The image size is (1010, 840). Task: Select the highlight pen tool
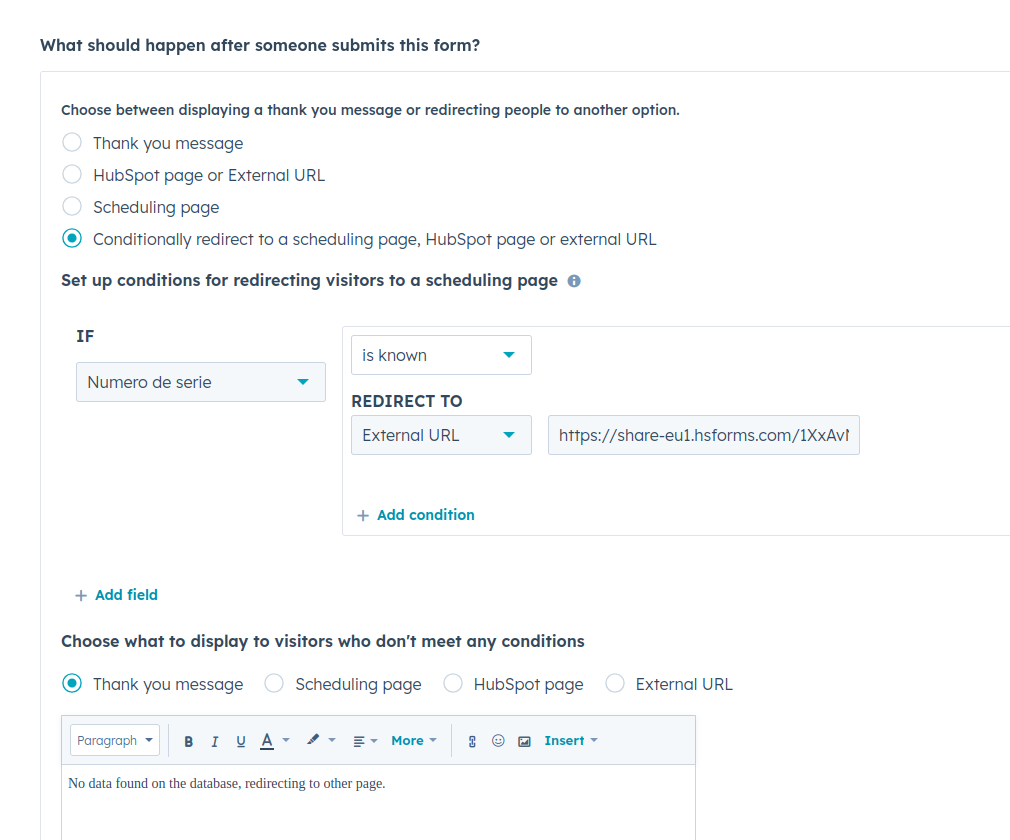pyautogui.click(x=313, y=740)
